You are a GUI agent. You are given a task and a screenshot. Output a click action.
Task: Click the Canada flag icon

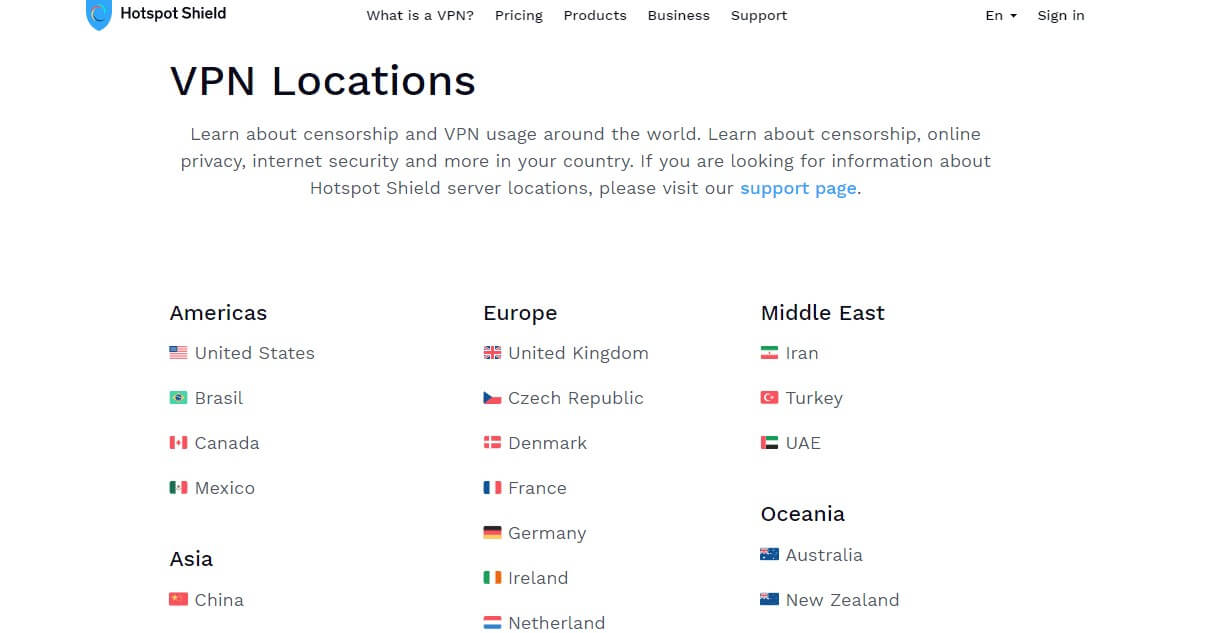pyautogui.click(x=178, y=443)
